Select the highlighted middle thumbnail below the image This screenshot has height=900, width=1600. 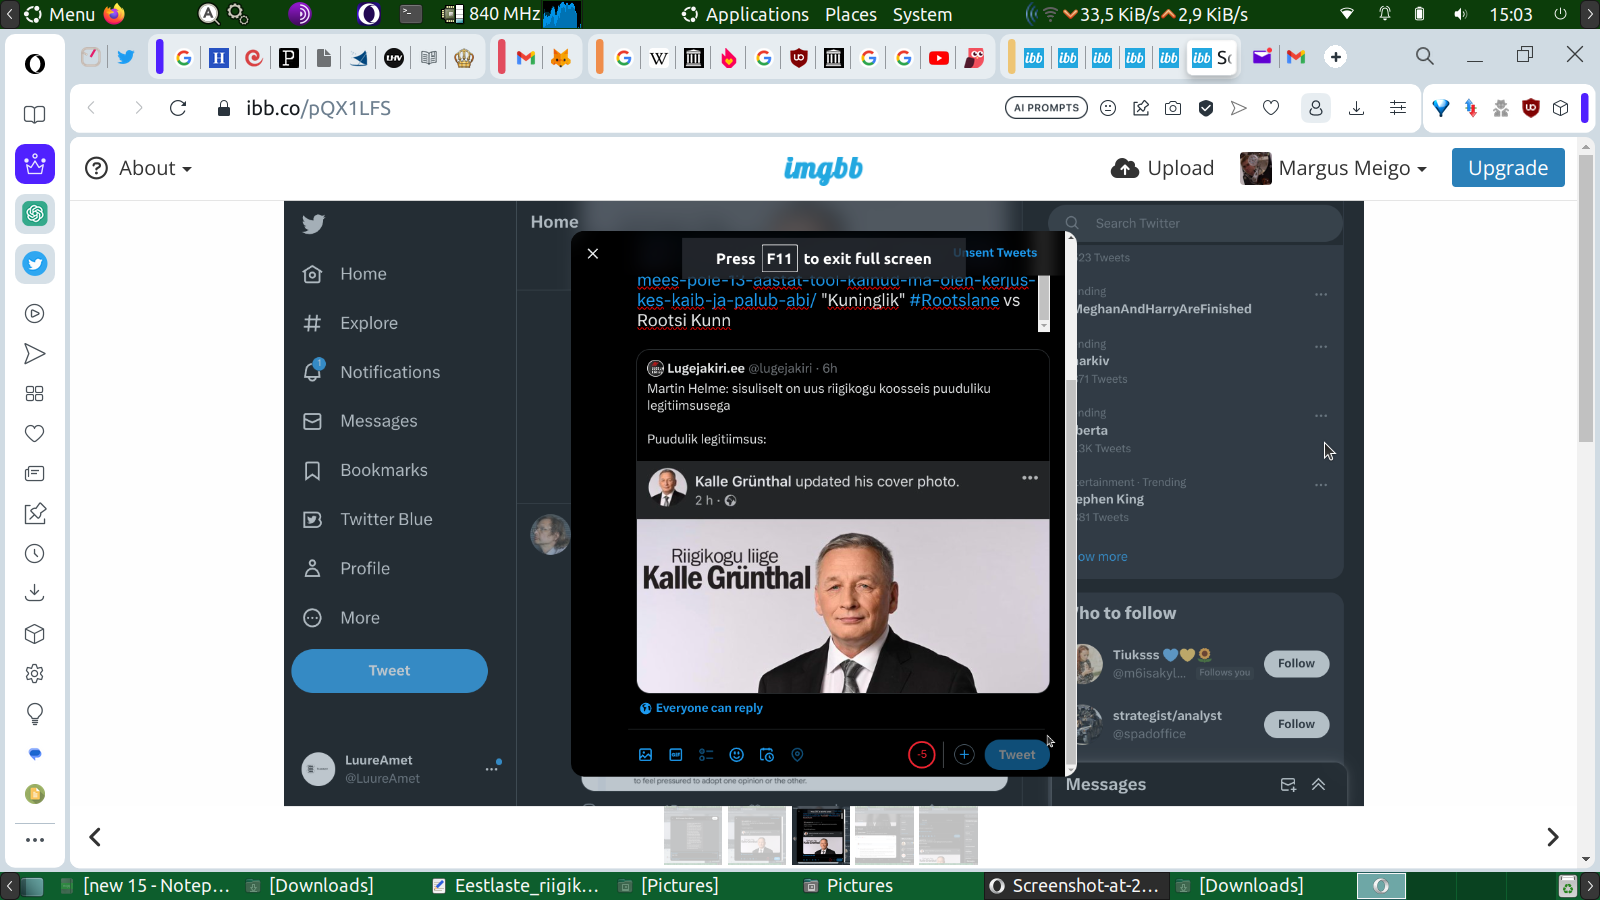click(821, 835)
